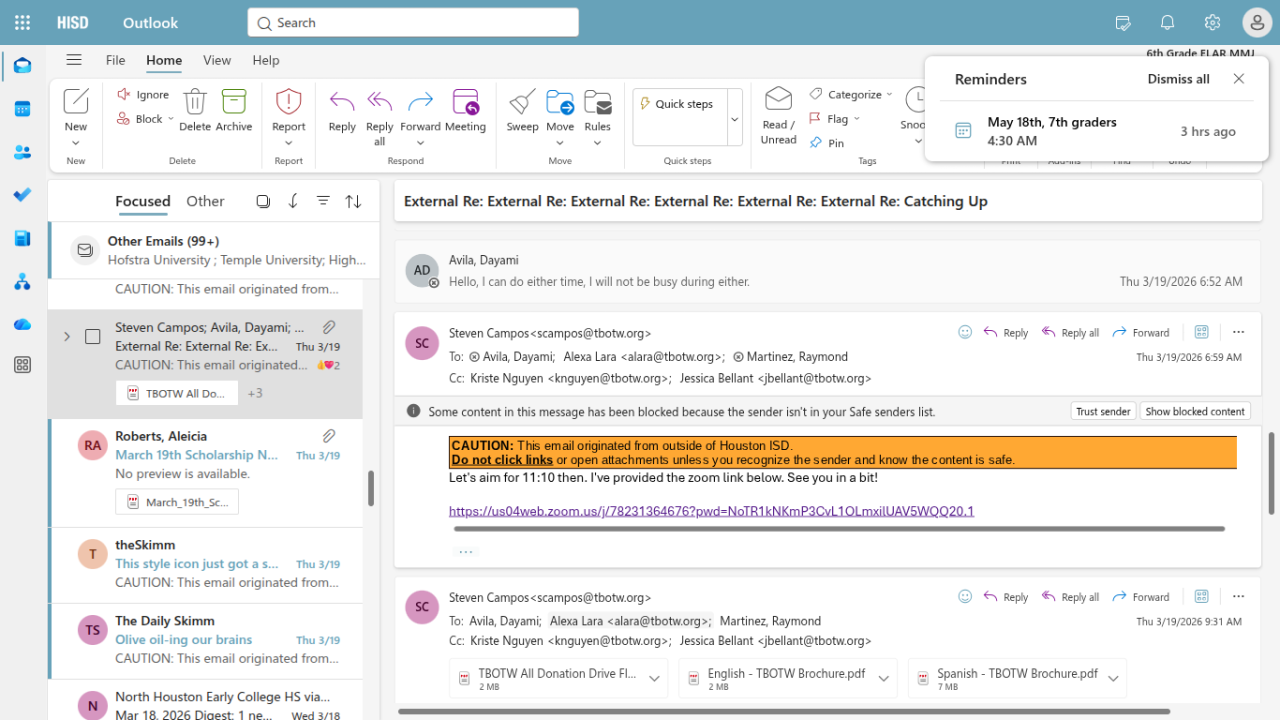The height and width of the screenshot is (720, 1280).
Task: Compose a New mail message
Action: coord(76,109)
